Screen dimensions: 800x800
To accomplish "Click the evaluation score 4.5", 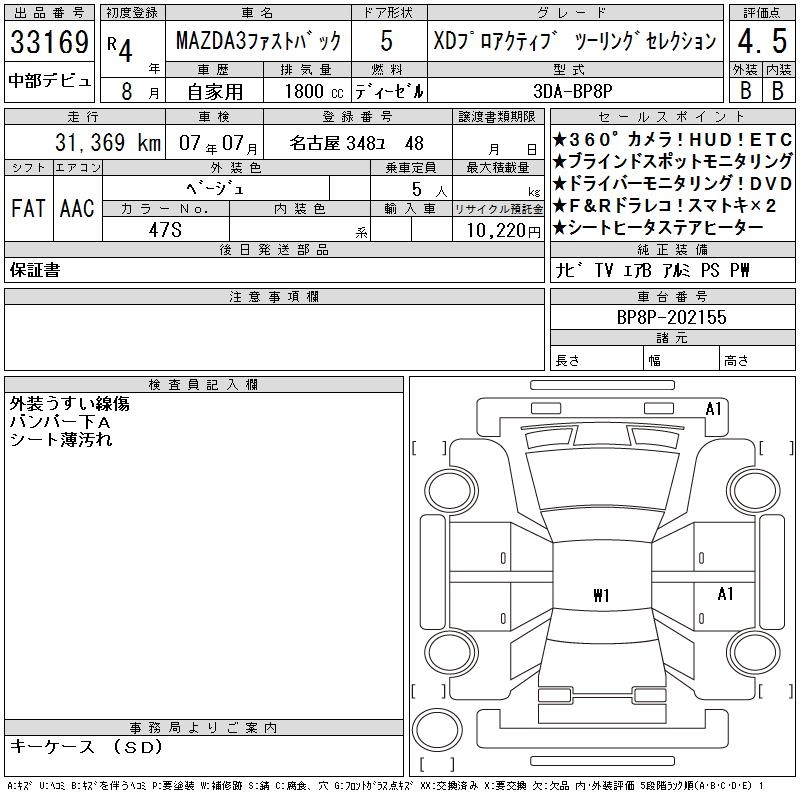I will [762, 41].
